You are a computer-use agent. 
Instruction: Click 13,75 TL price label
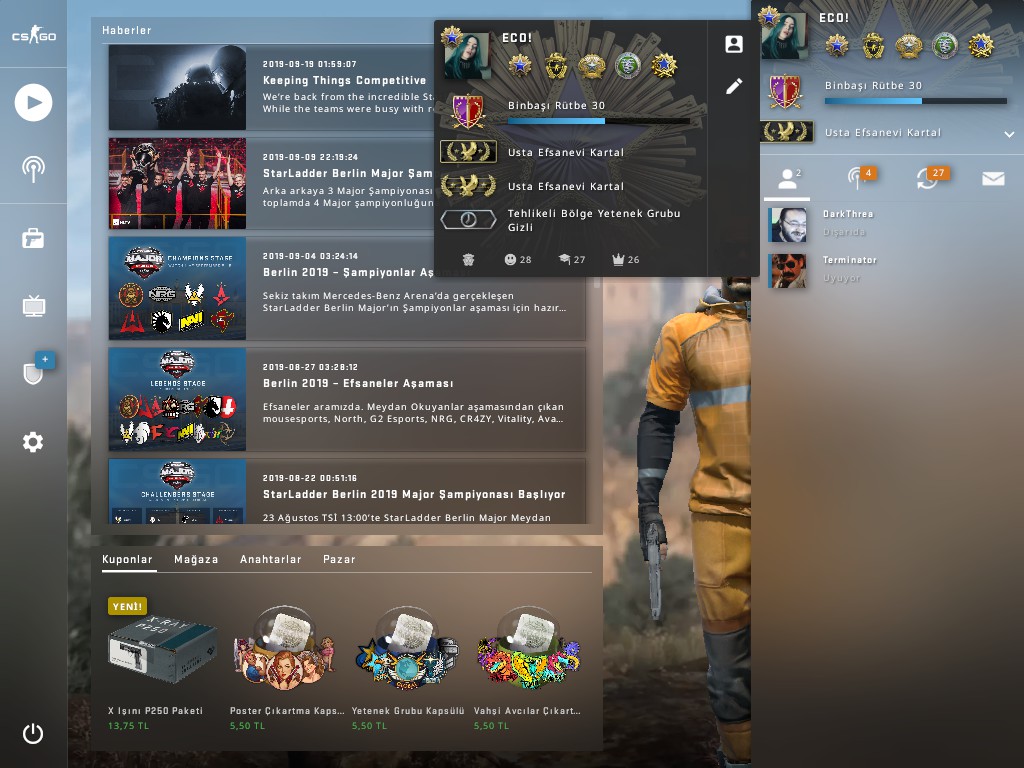point(129,726)
